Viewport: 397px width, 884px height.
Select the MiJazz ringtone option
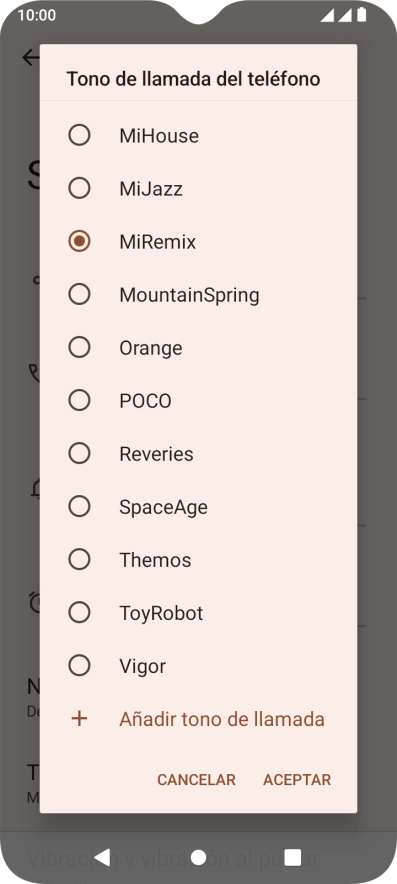pyautogui.click(x=198, y=188)
